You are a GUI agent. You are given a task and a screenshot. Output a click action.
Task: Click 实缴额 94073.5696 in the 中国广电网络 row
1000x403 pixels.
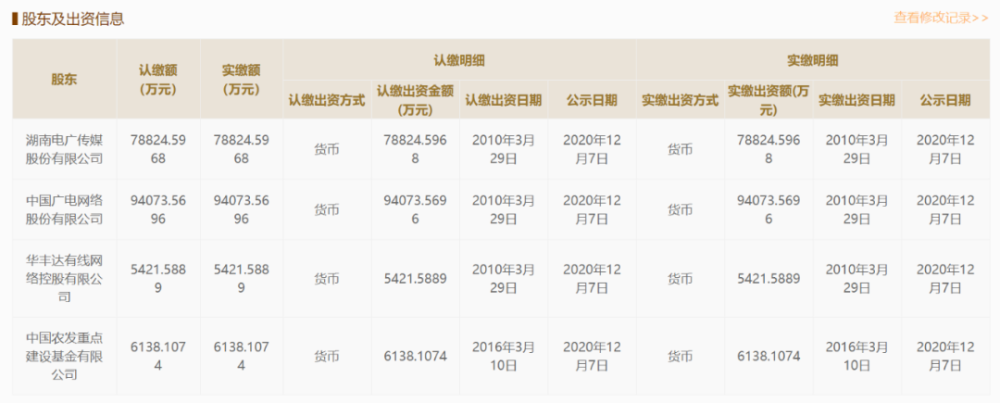(x=241, y=209)
